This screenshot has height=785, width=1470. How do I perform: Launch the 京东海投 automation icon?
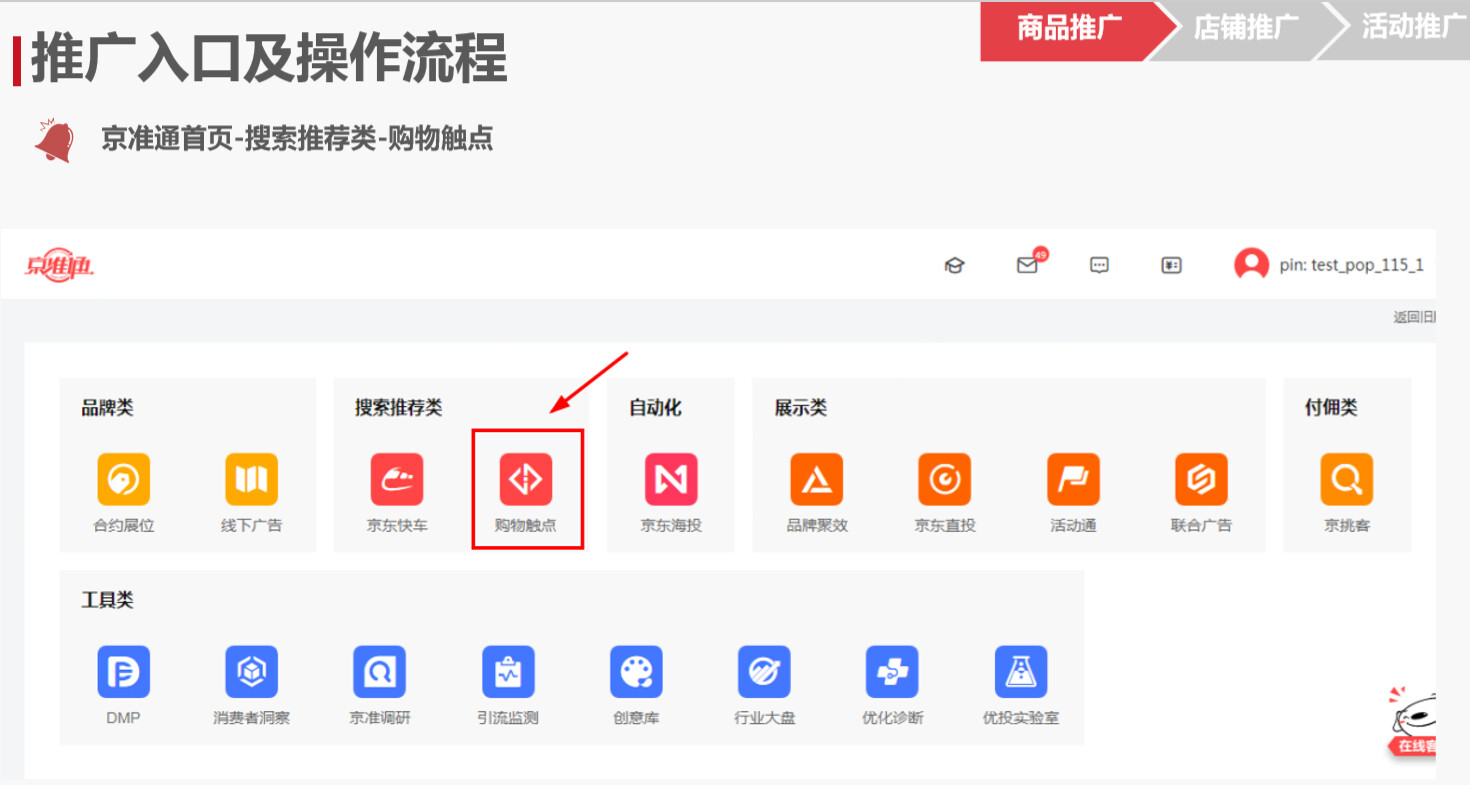click(671, 480)
